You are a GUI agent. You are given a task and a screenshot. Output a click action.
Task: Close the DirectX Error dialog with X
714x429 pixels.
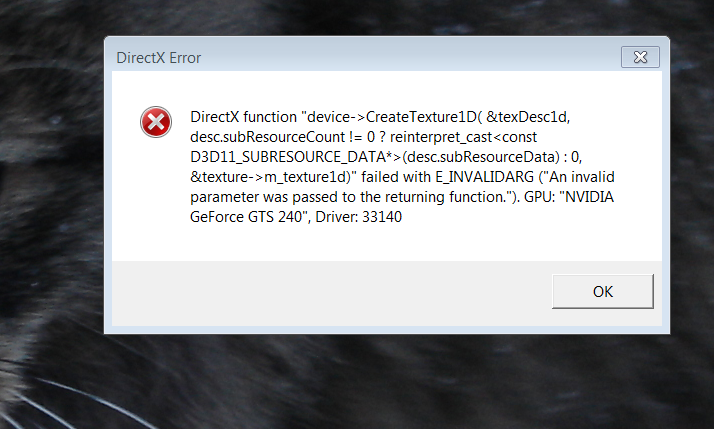coord(640,57)
